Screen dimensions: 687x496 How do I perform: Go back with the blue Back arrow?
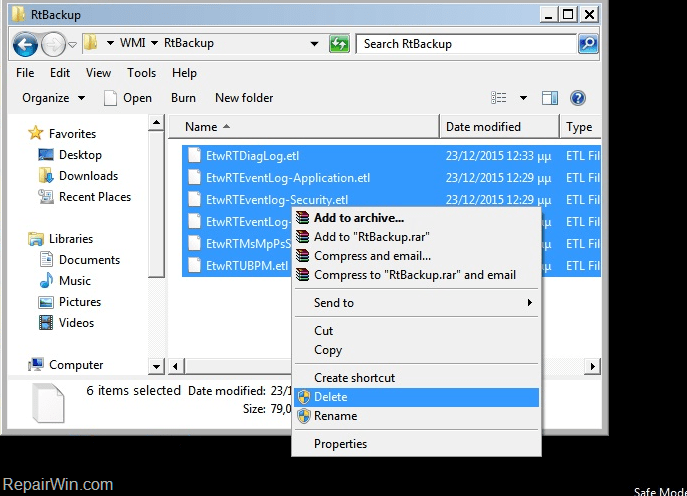(x=25, y=44)
